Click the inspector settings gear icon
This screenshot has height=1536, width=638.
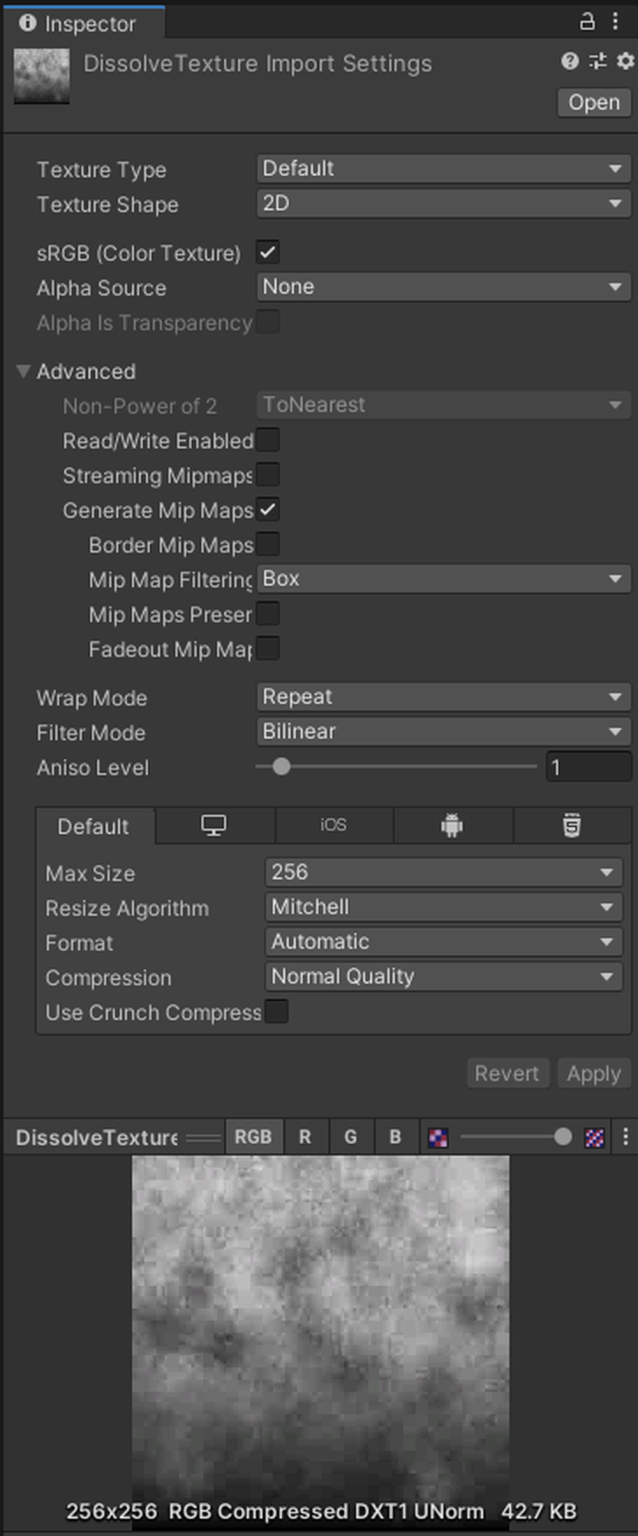tap(624, 61)
